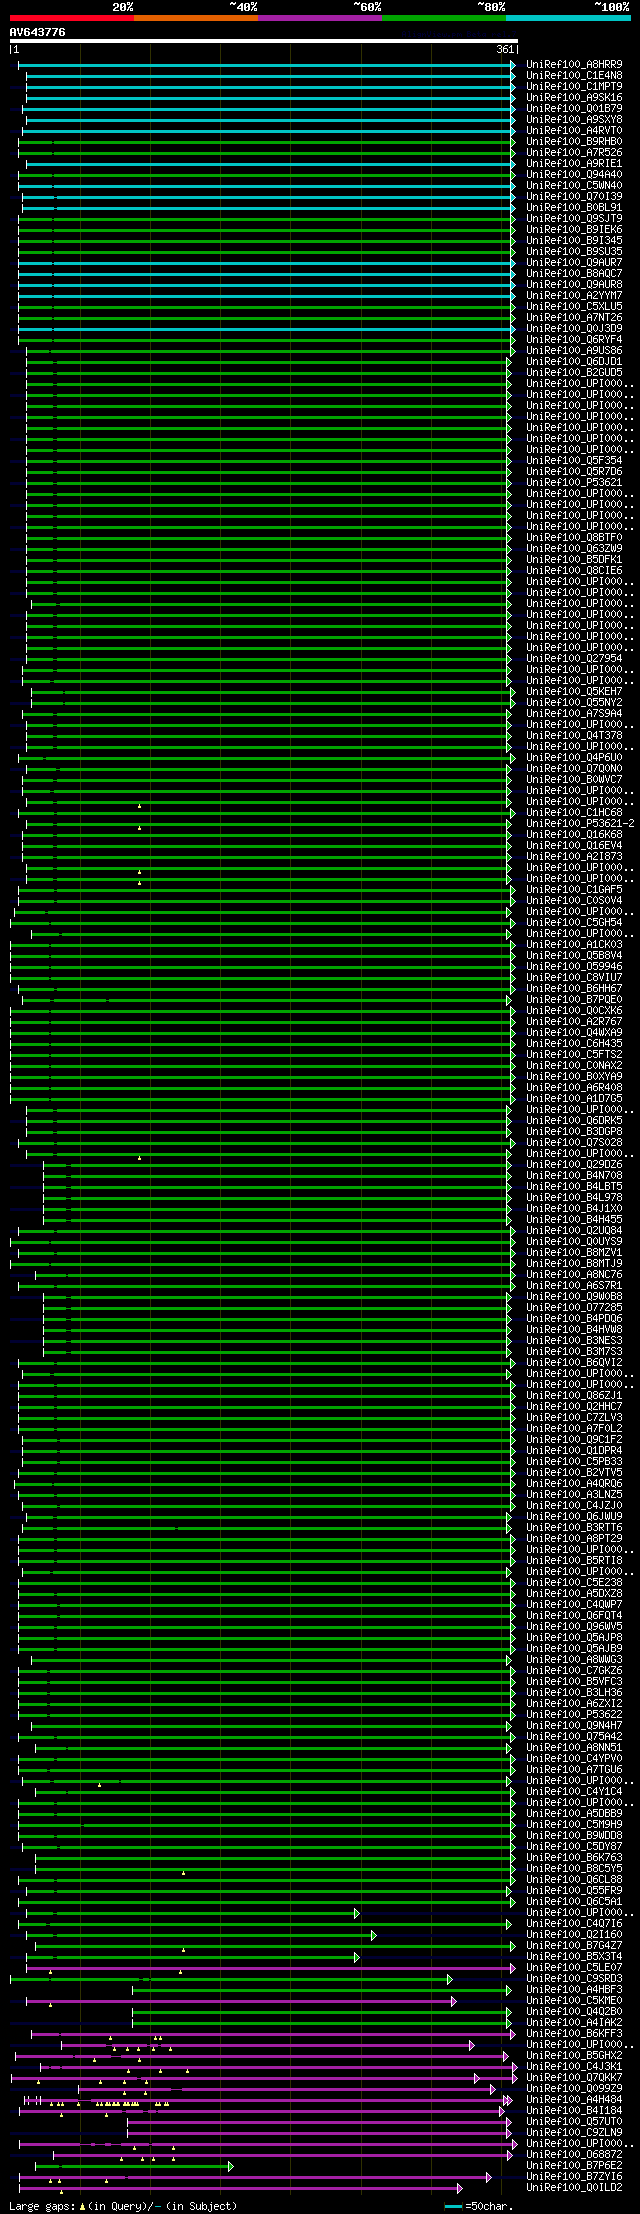Select the UniRef100_Q0CXK6 label

pos(574,1011)
